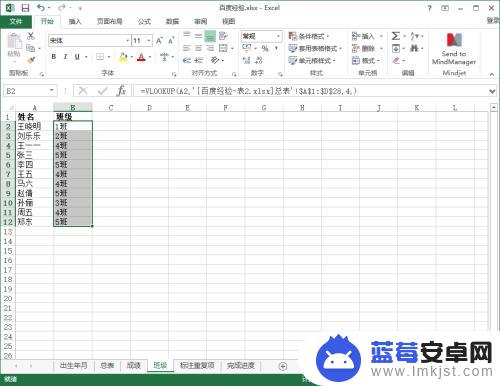Toggle Italic formatting
Image resolution: width=500 pixels, height=386 pixels.
click(65, 57)
